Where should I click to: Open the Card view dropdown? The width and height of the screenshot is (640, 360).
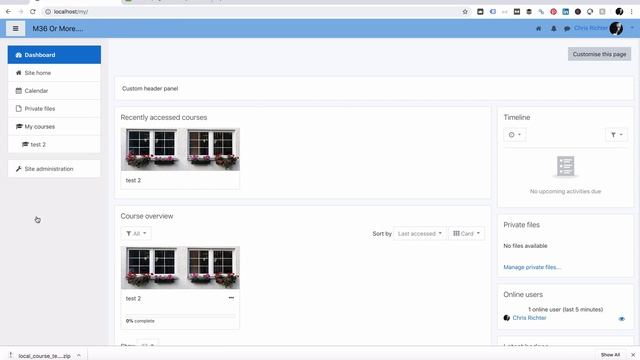point(466,233)
